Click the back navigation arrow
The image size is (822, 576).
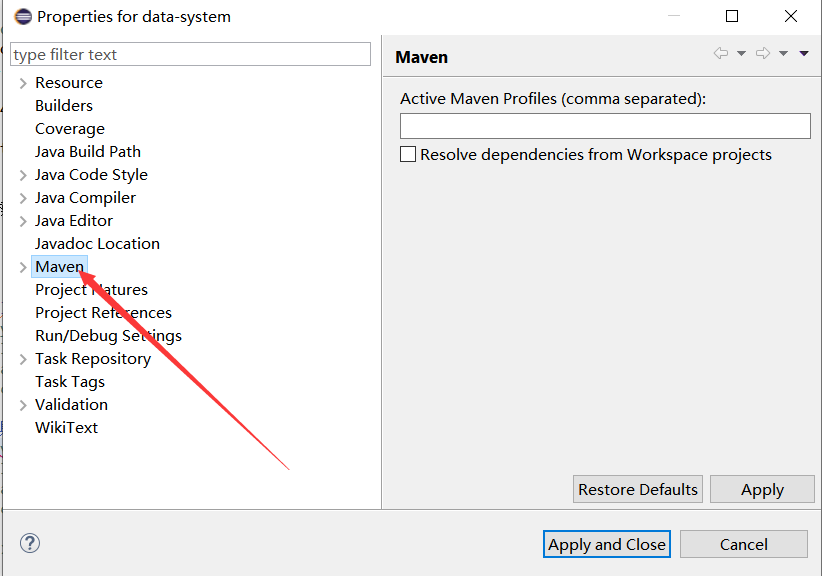721,53
